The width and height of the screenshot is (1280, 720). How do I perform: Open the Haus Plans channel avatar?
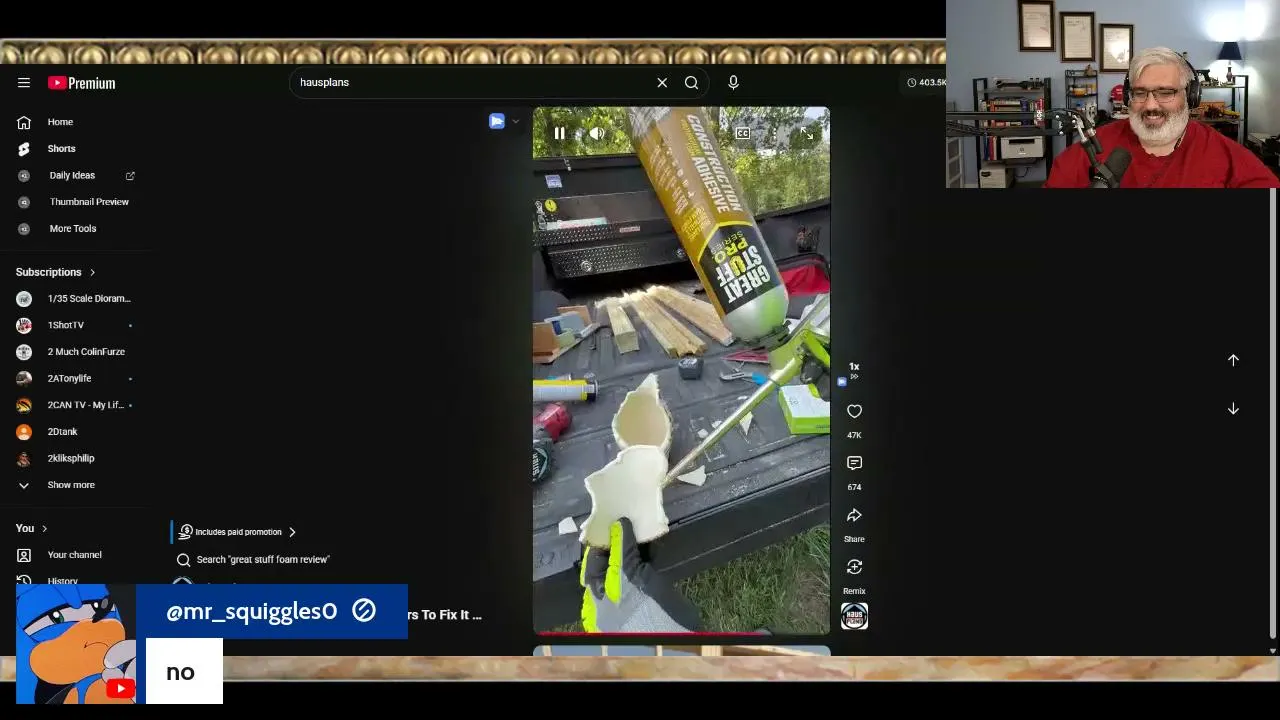[x=854, y=616]
